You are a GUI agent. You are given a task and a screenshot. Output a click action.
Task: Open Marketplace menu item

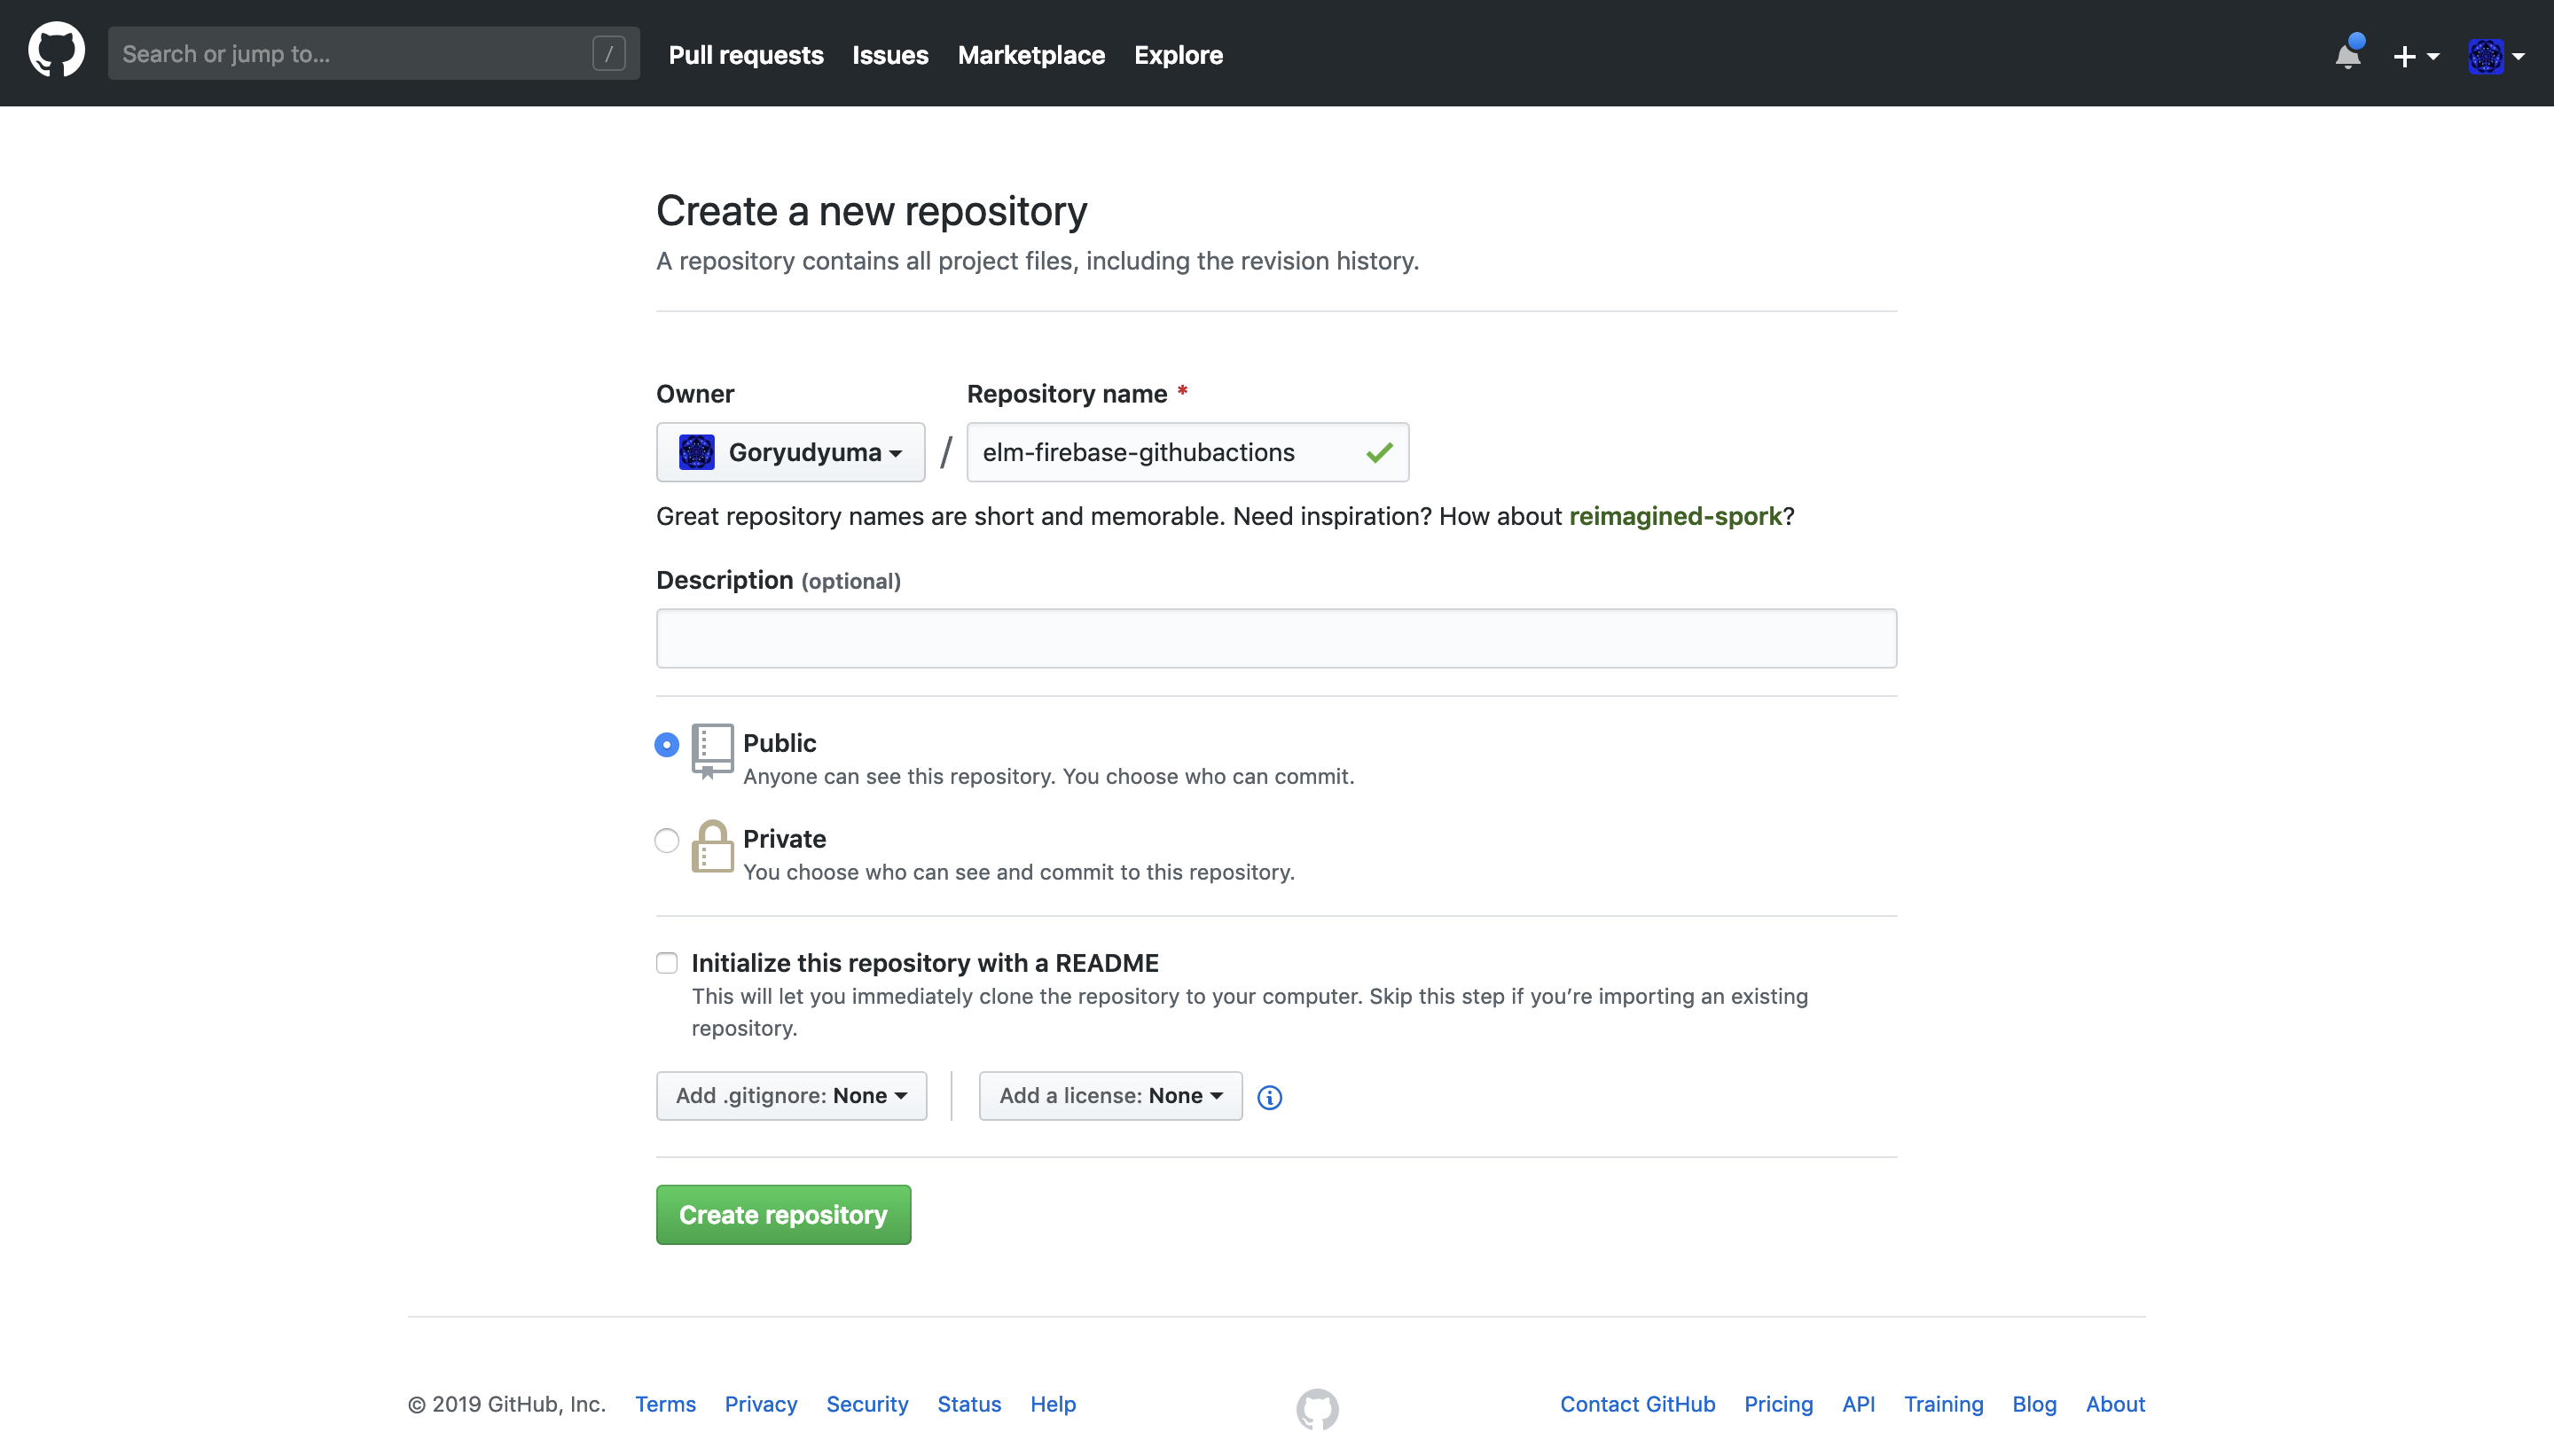[1031, 52]
